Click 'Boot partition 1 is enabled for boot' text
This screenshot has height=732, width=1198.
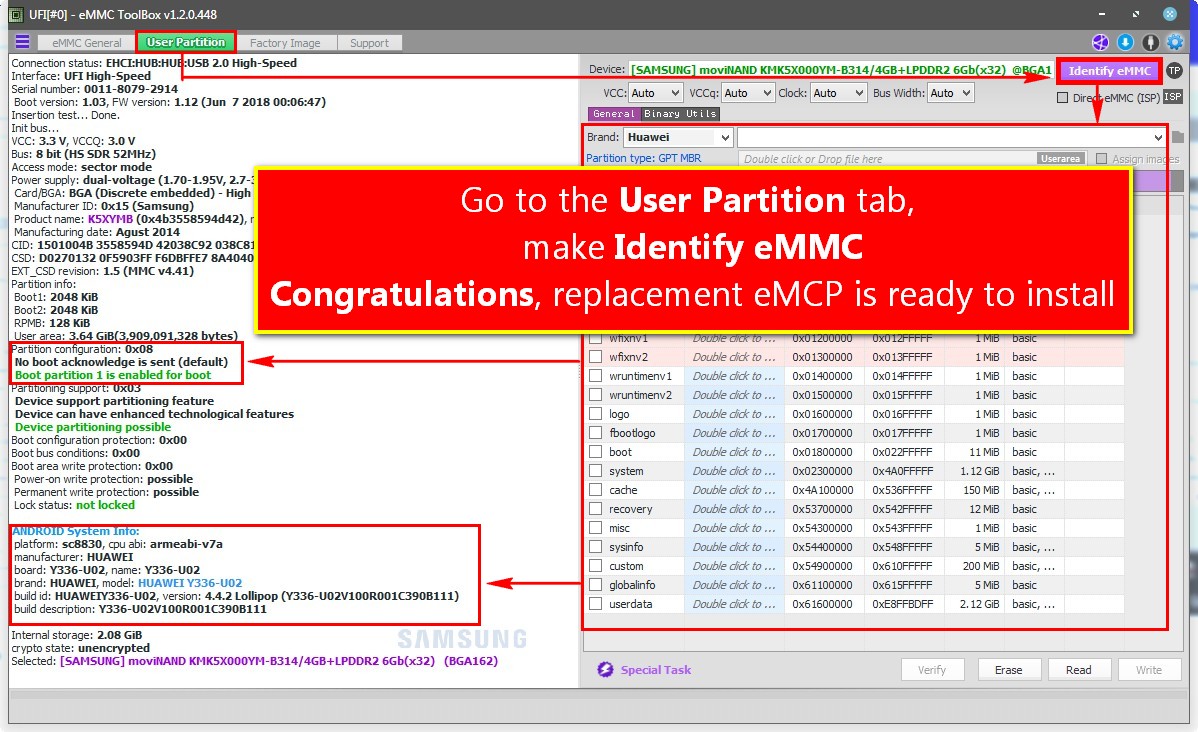pos(112,374)
